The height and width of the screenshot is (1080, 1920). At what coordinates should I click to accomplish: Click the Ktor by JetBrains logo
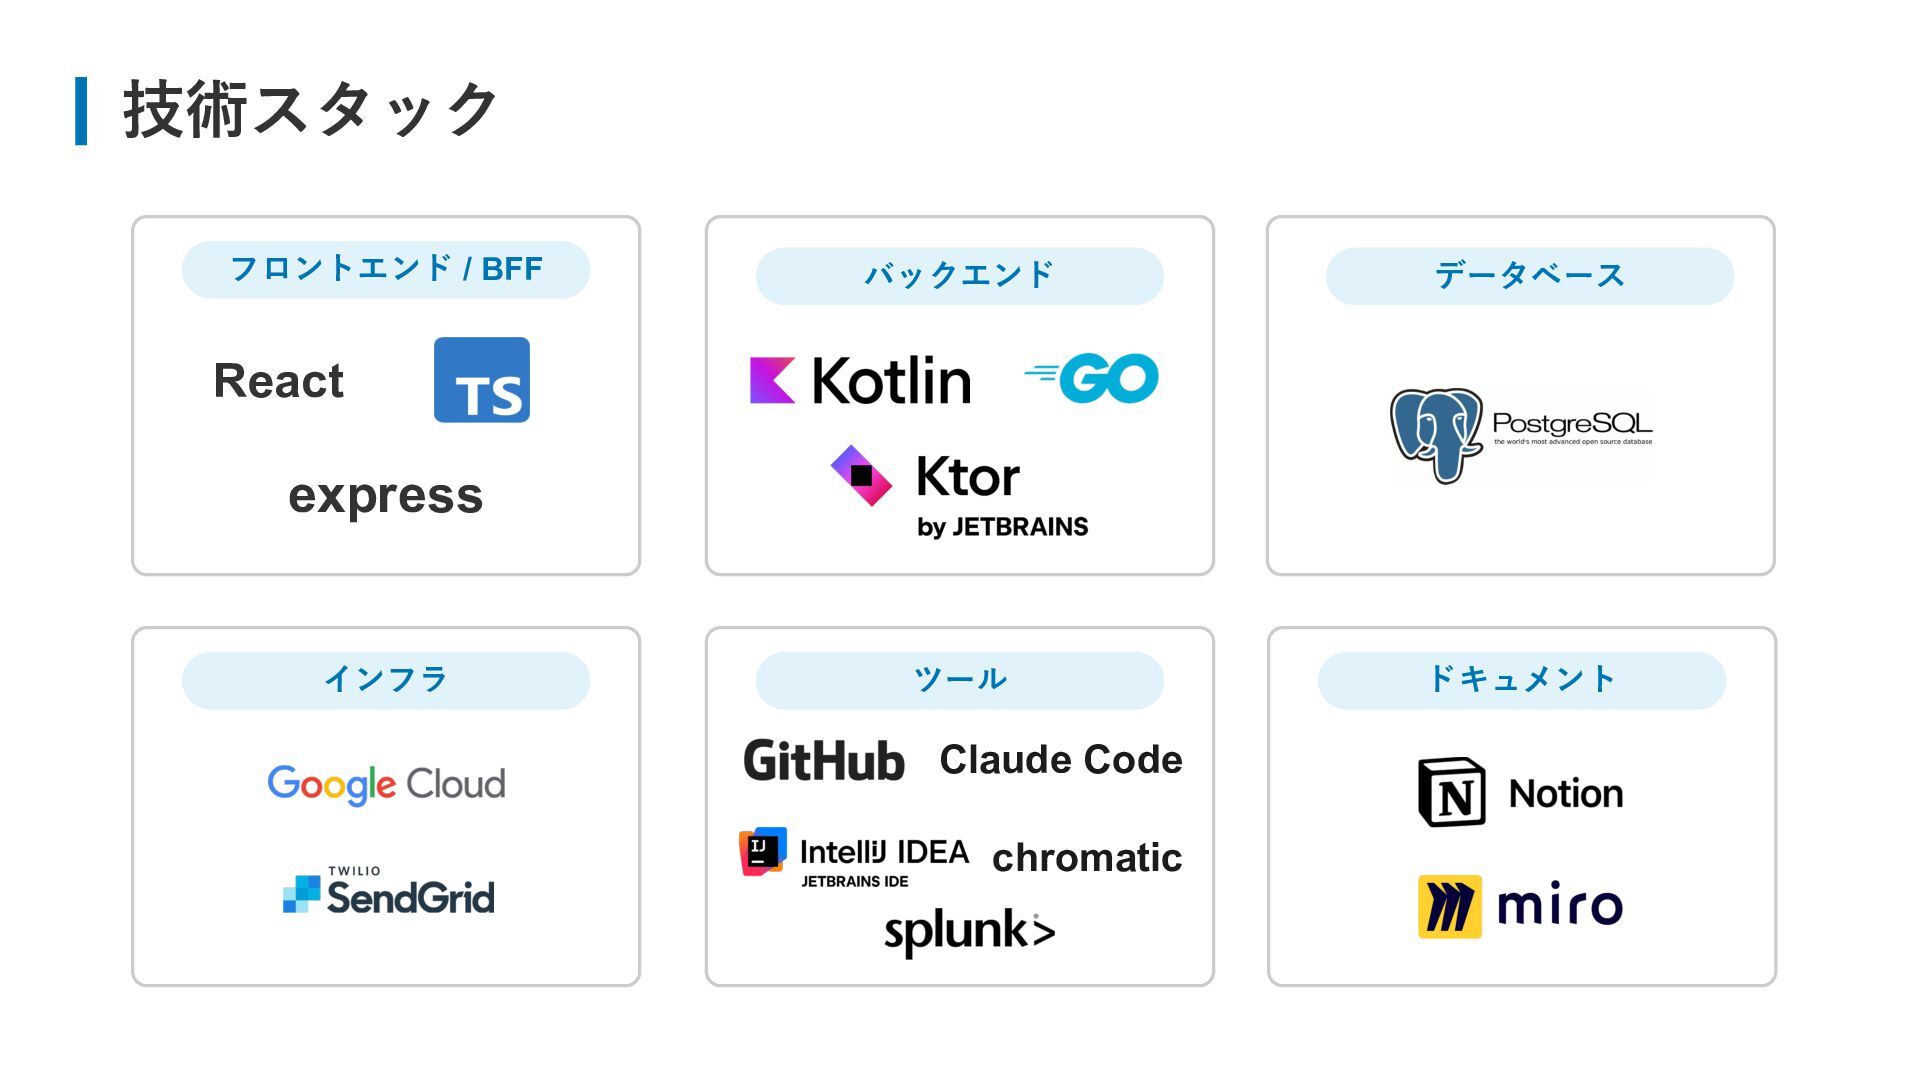(x=960, y=492)
